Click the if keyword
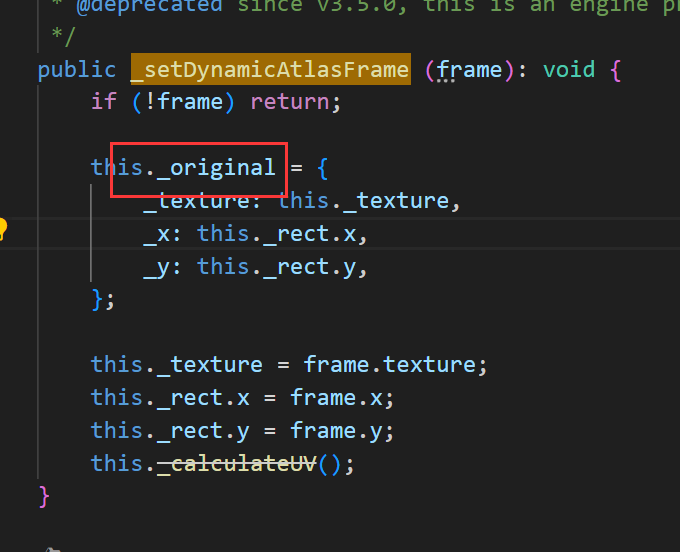 pyautogui.click(x=103, y=102)
